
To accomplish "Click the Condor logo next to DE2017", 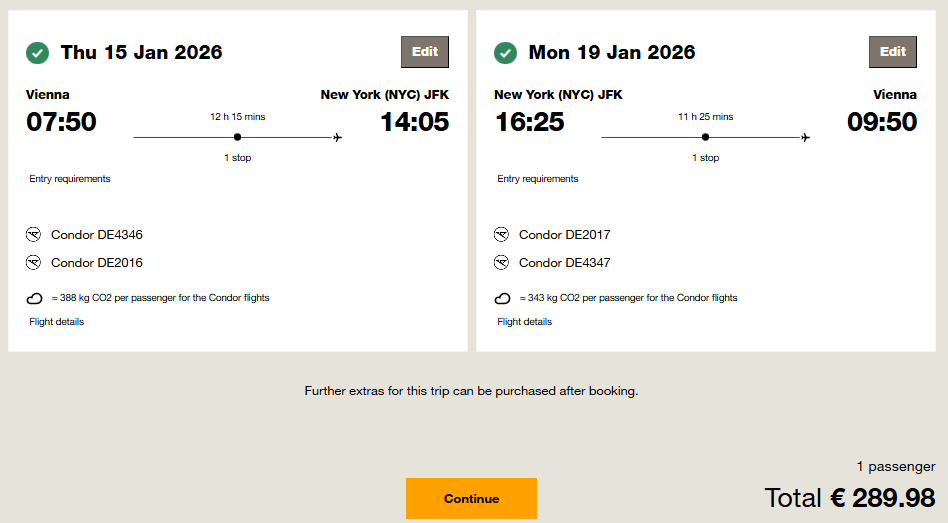I will coord(502,235).
